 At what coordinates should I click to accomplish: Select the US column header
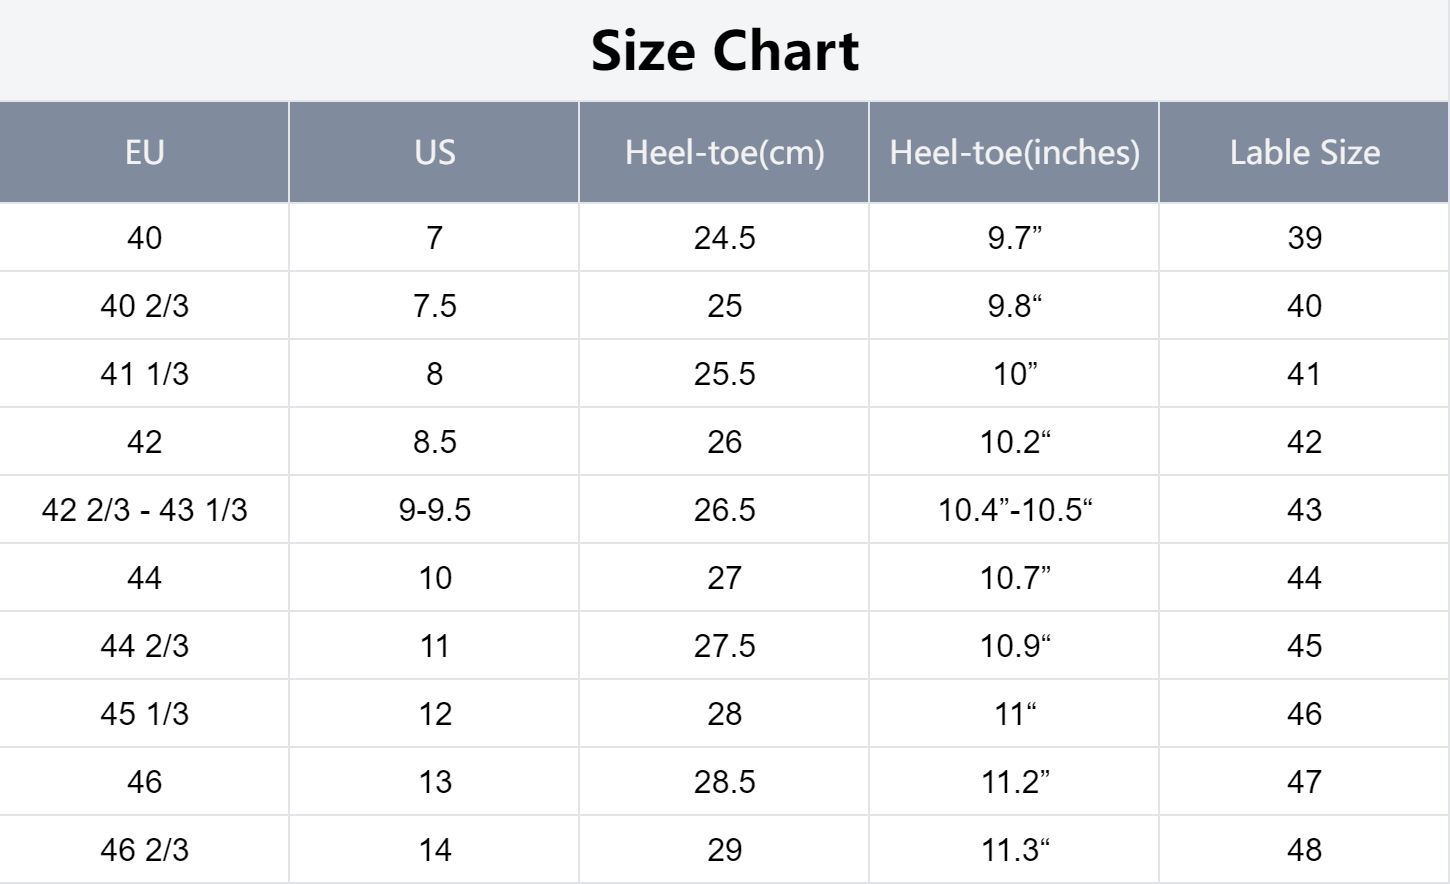434,152
